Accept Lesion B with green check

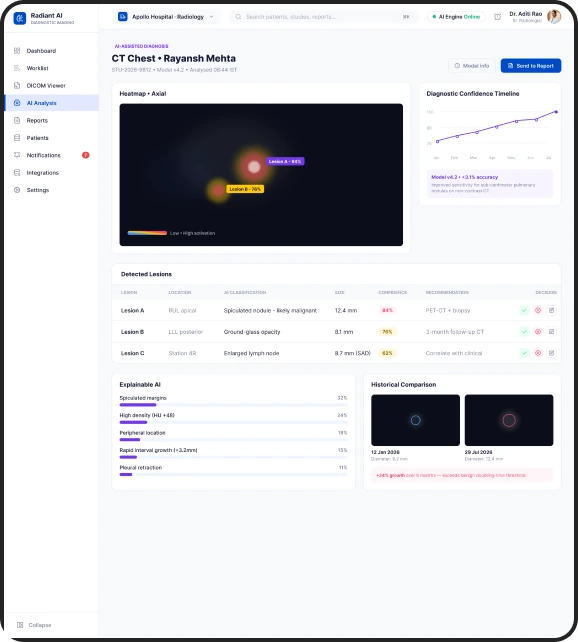point(524,332)
